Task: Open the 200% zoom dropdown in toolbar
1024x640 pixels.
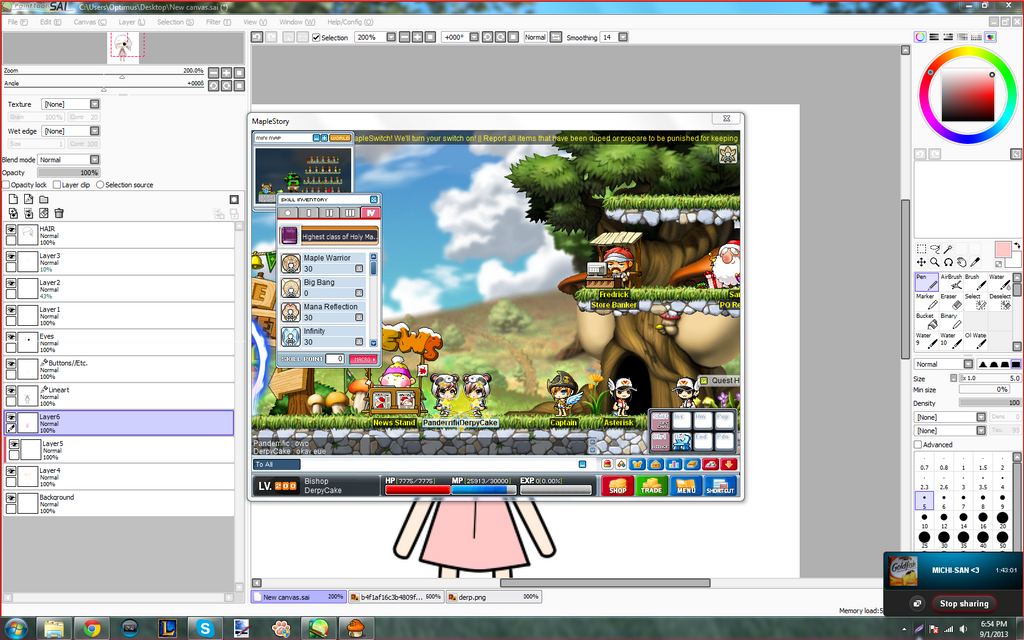Action: [391, 37]
